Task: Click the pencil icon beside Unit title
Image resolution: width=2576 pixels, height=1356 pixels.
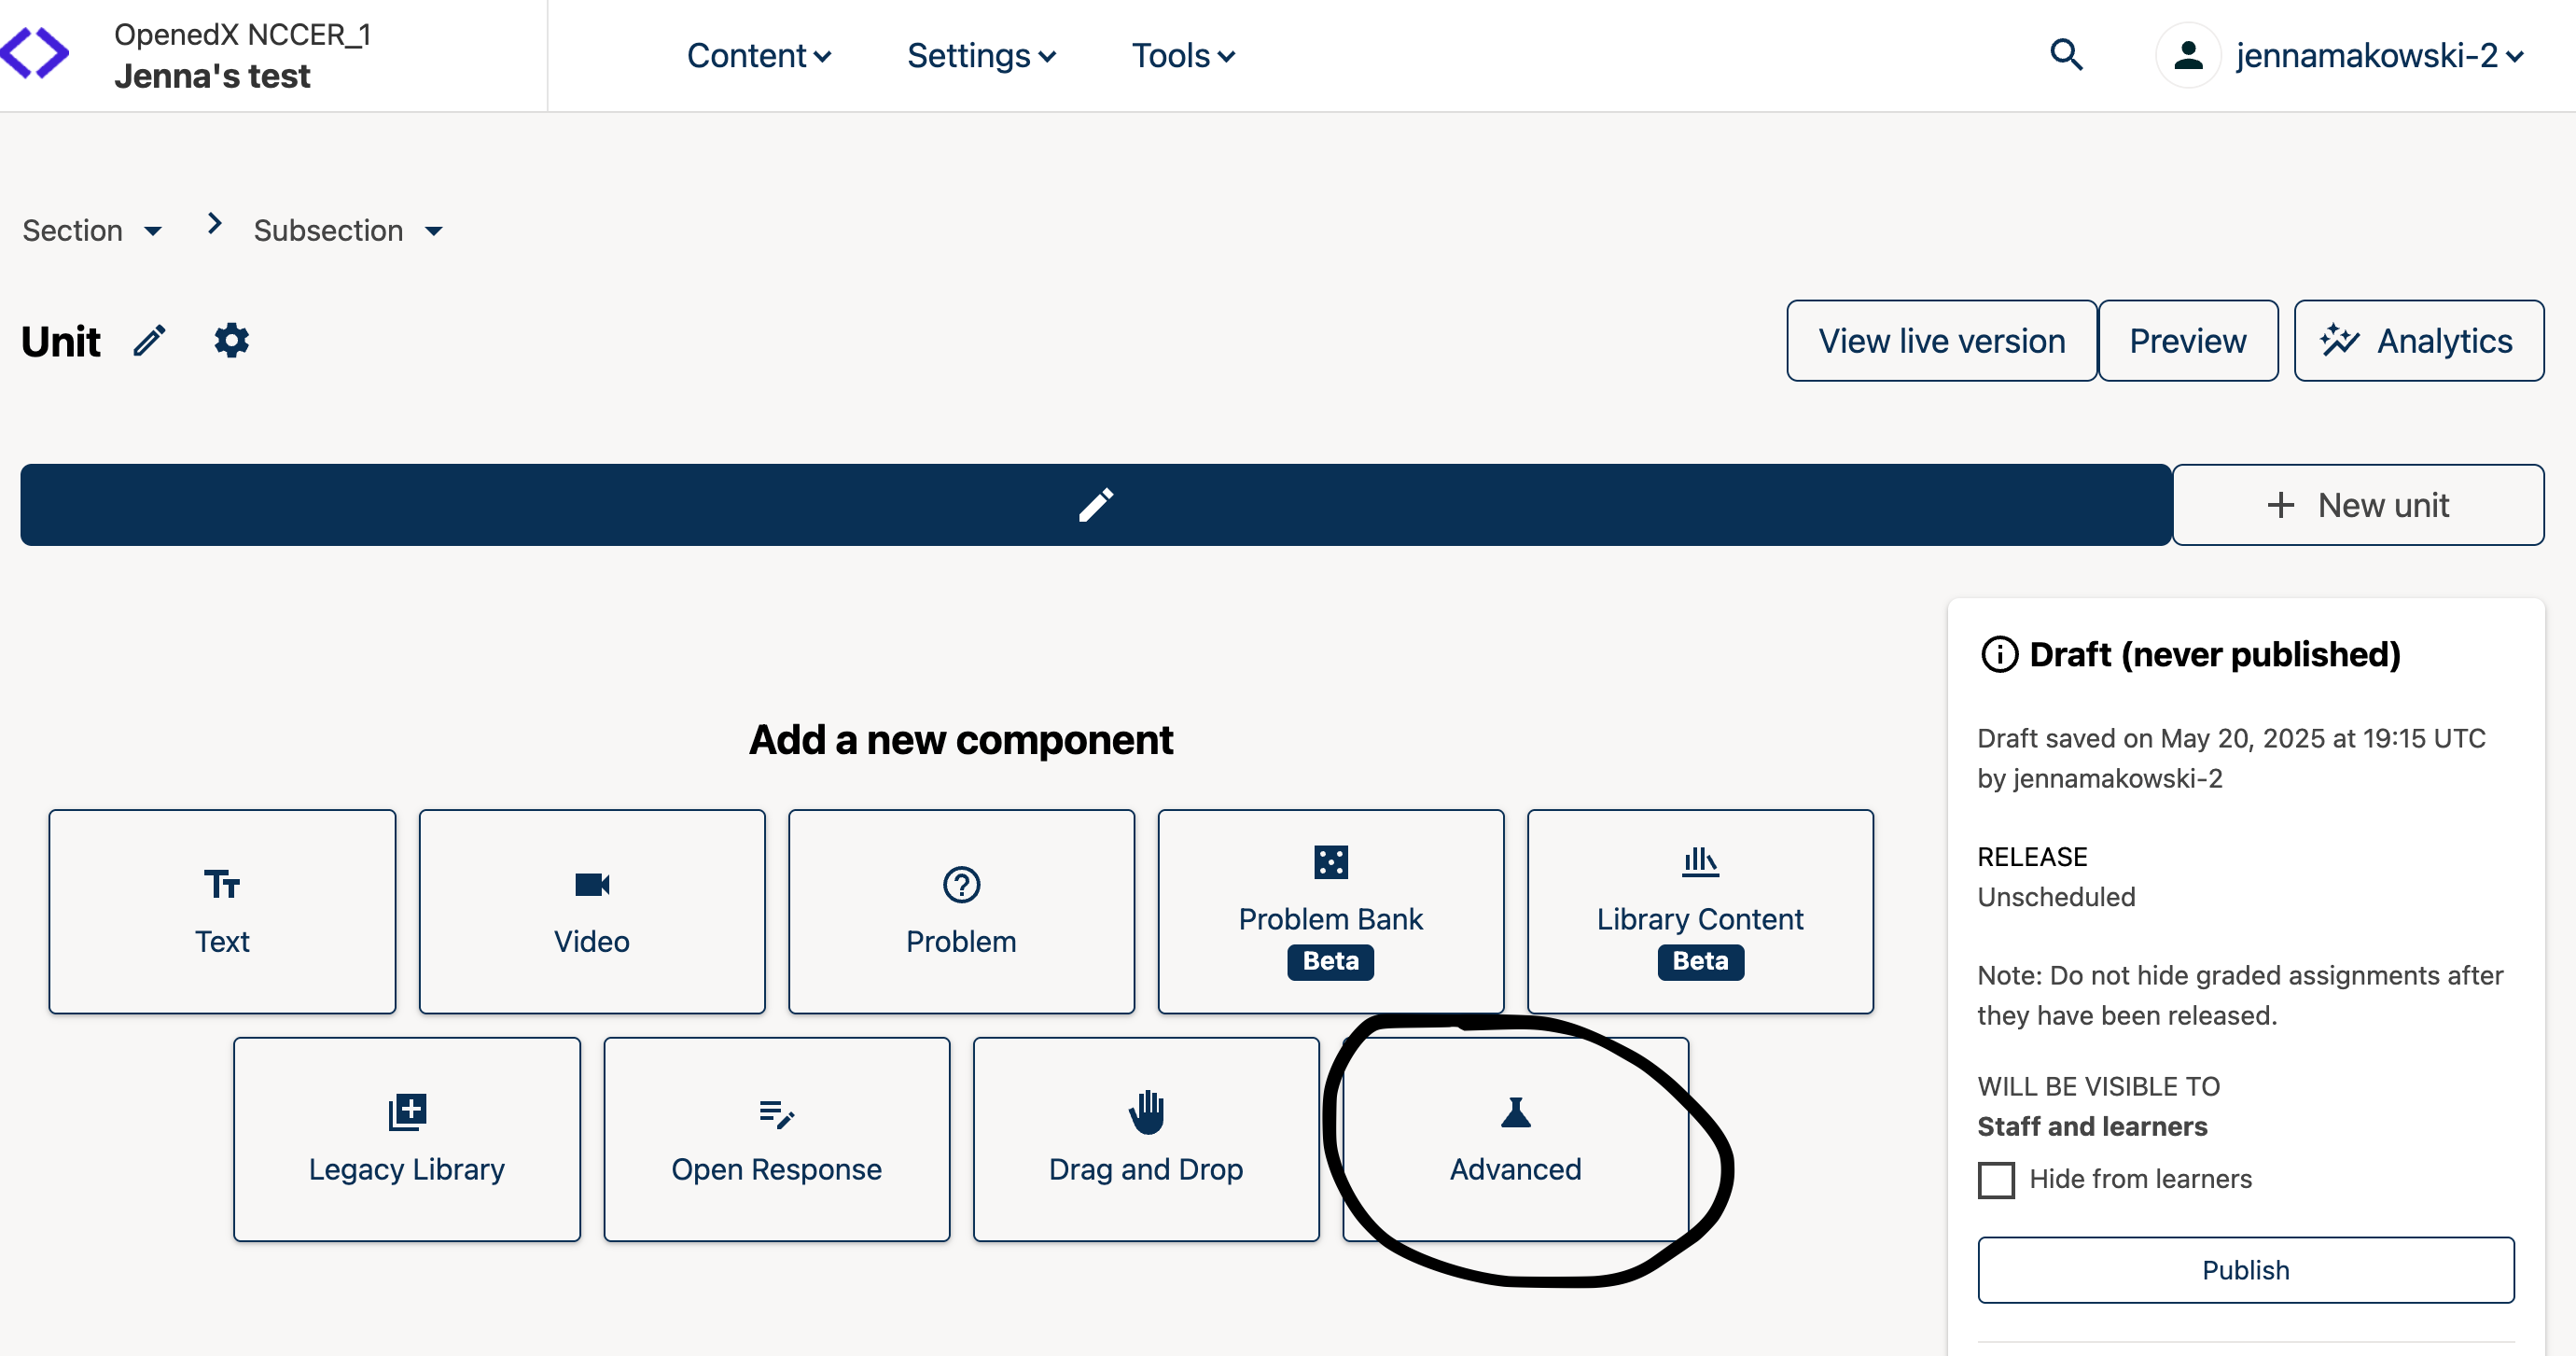Action: click(x=150, y=341)
